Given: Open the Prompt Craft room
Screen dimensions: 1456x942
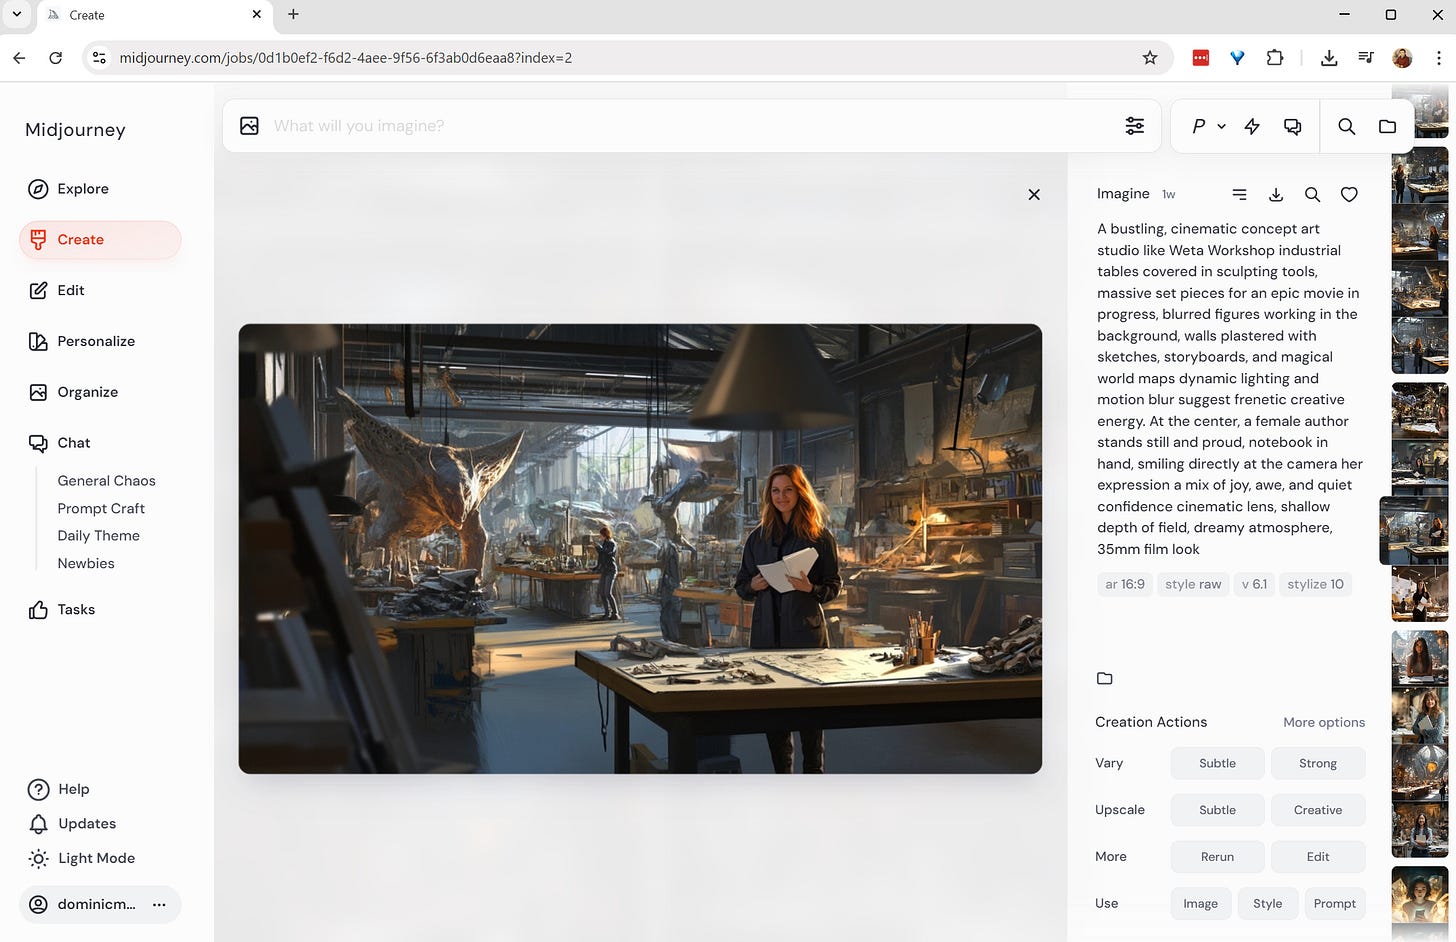Looking at the screenshot, I should pyautogui.click(x=101, y=508).
